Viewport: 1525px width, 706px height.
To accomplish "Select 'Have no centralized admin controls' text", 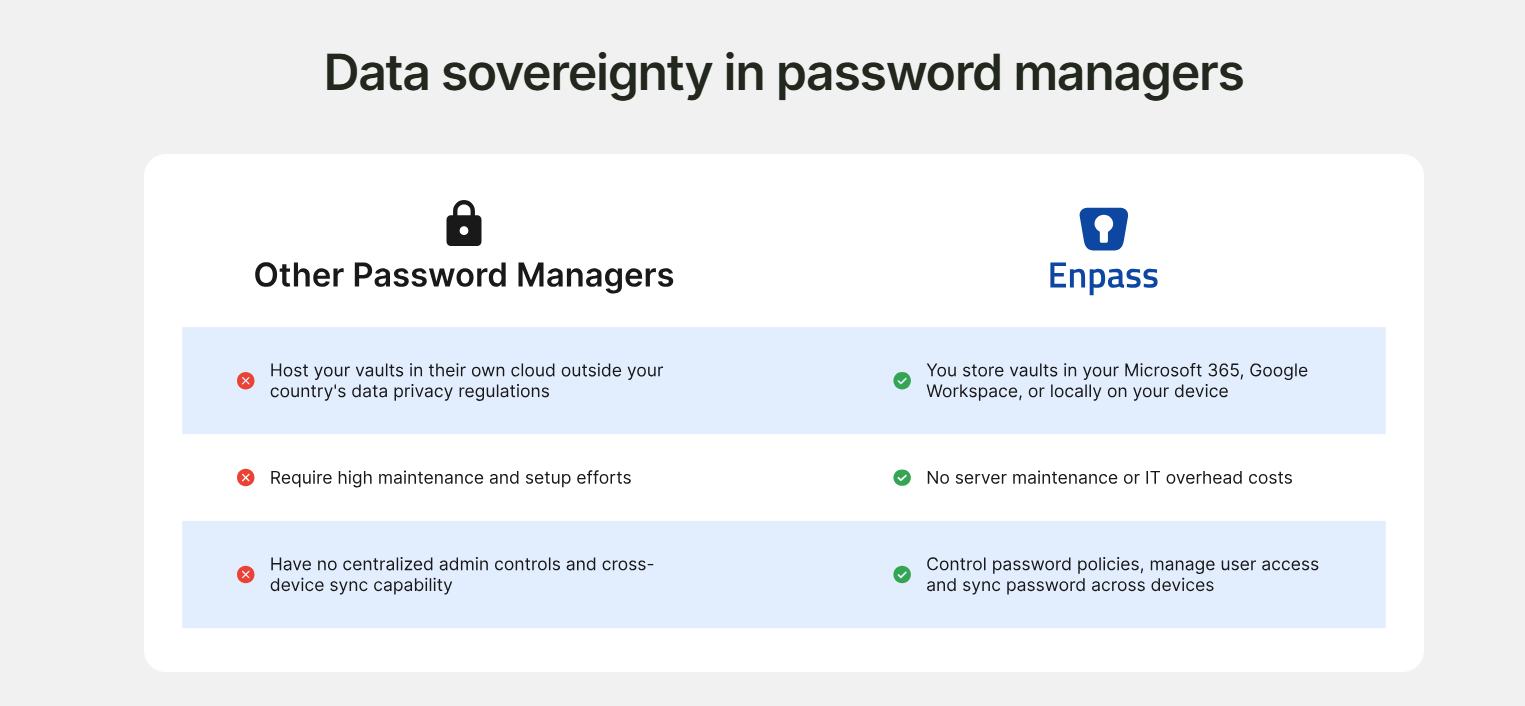I will [461, 564].
